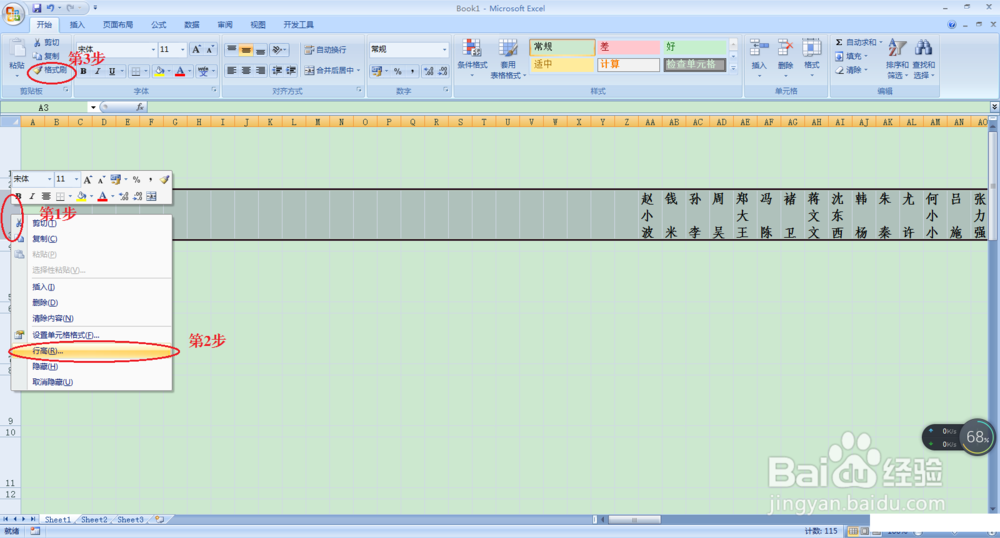Screen dimensions: 1000x538
Task: Increase font size with ribbon large A button
Action: (x=196, y=49)
